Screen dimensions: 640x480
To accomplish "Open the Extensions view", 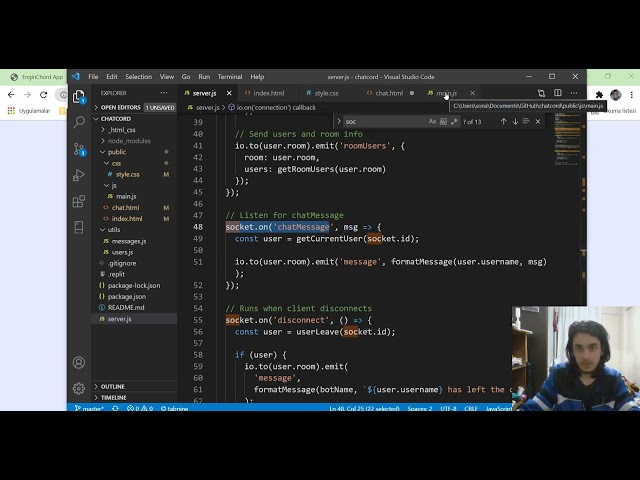I will click(79, 201).
